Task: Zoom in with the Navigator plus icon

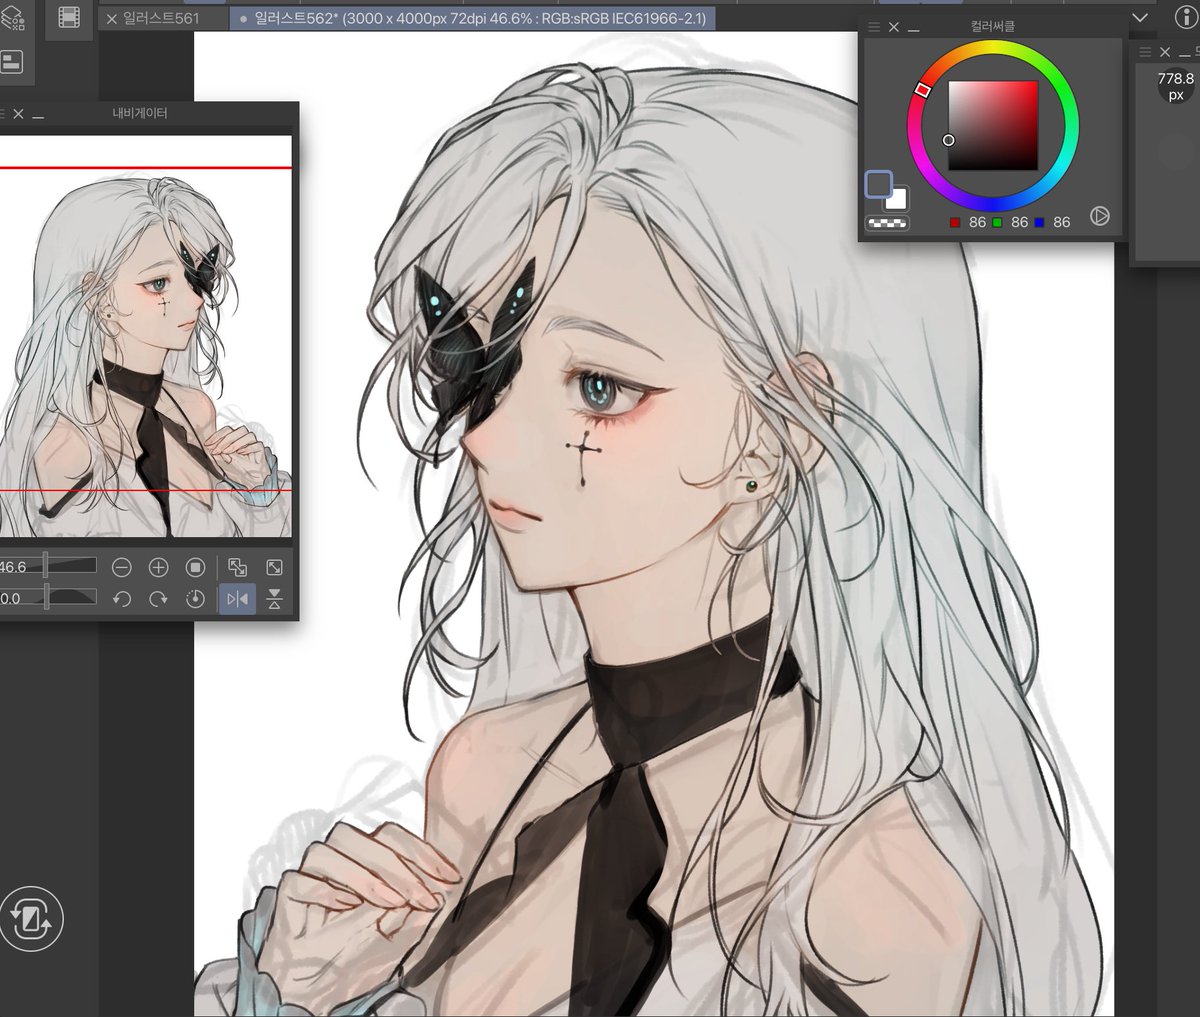Action: (x=158, y=568)
